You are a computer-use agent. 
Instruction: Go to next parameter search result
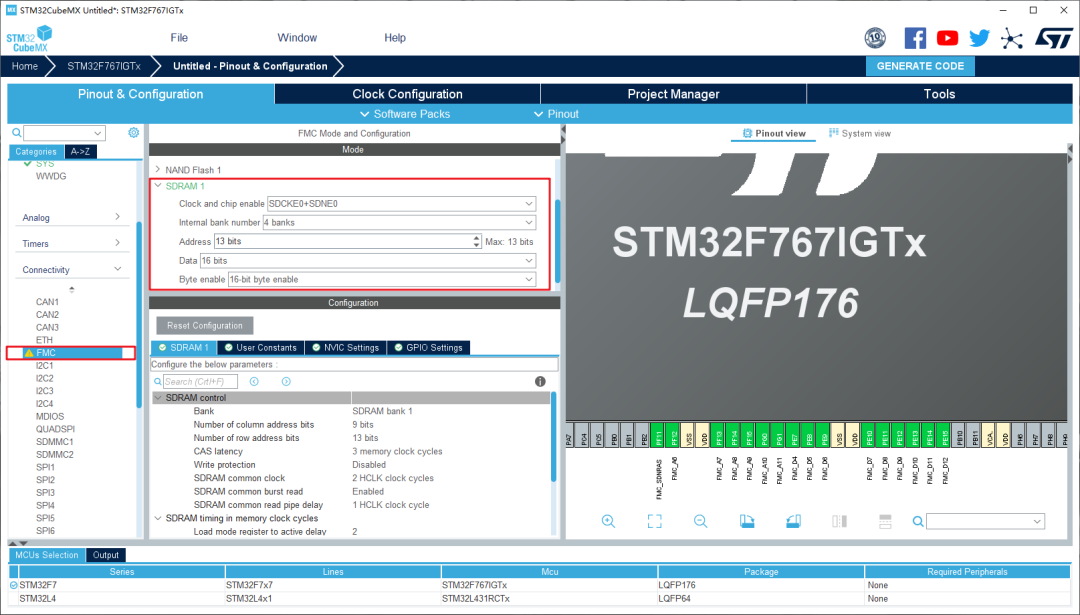point(286,382)
